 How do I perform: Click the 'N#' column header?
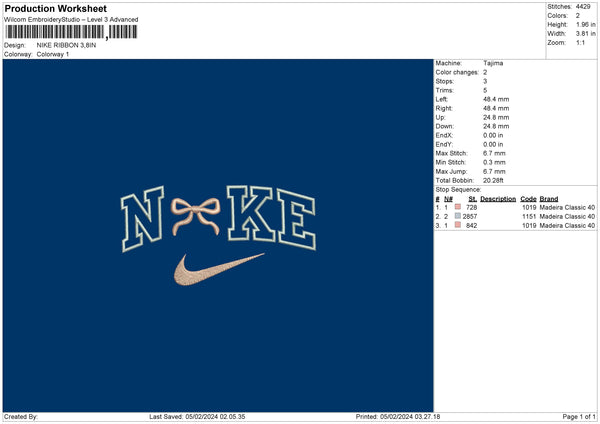(x=448, y=199)
